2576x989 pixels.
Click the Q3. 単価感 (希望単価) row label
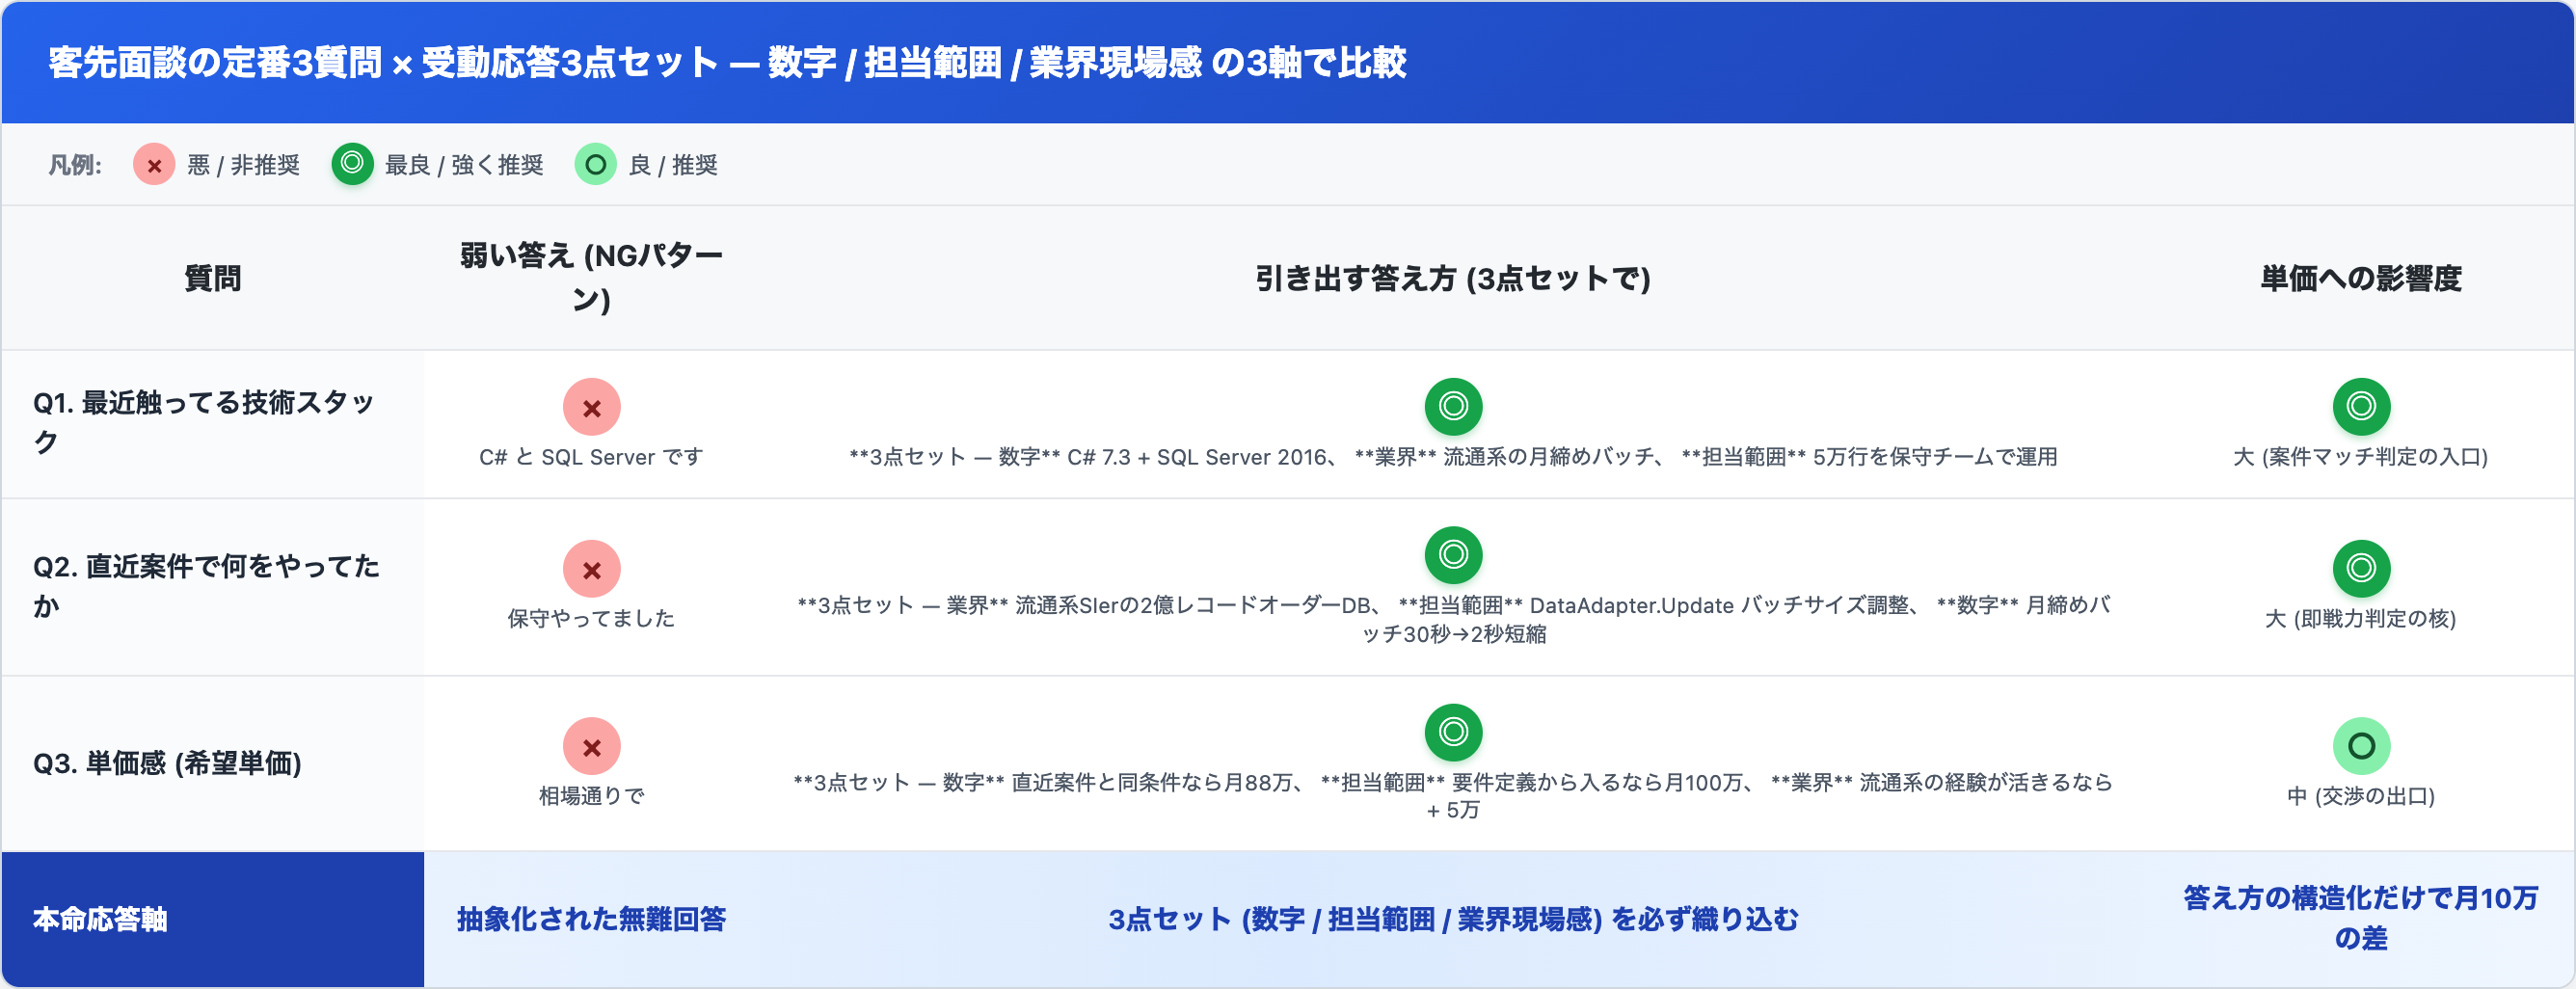pos(167,764)
